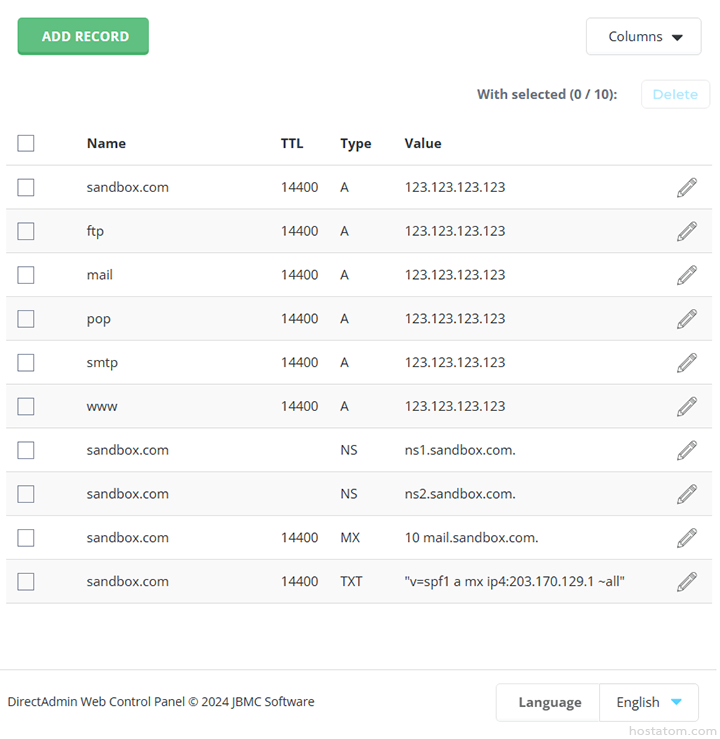
Task: Edit the www A record
Action: [686, 406]
